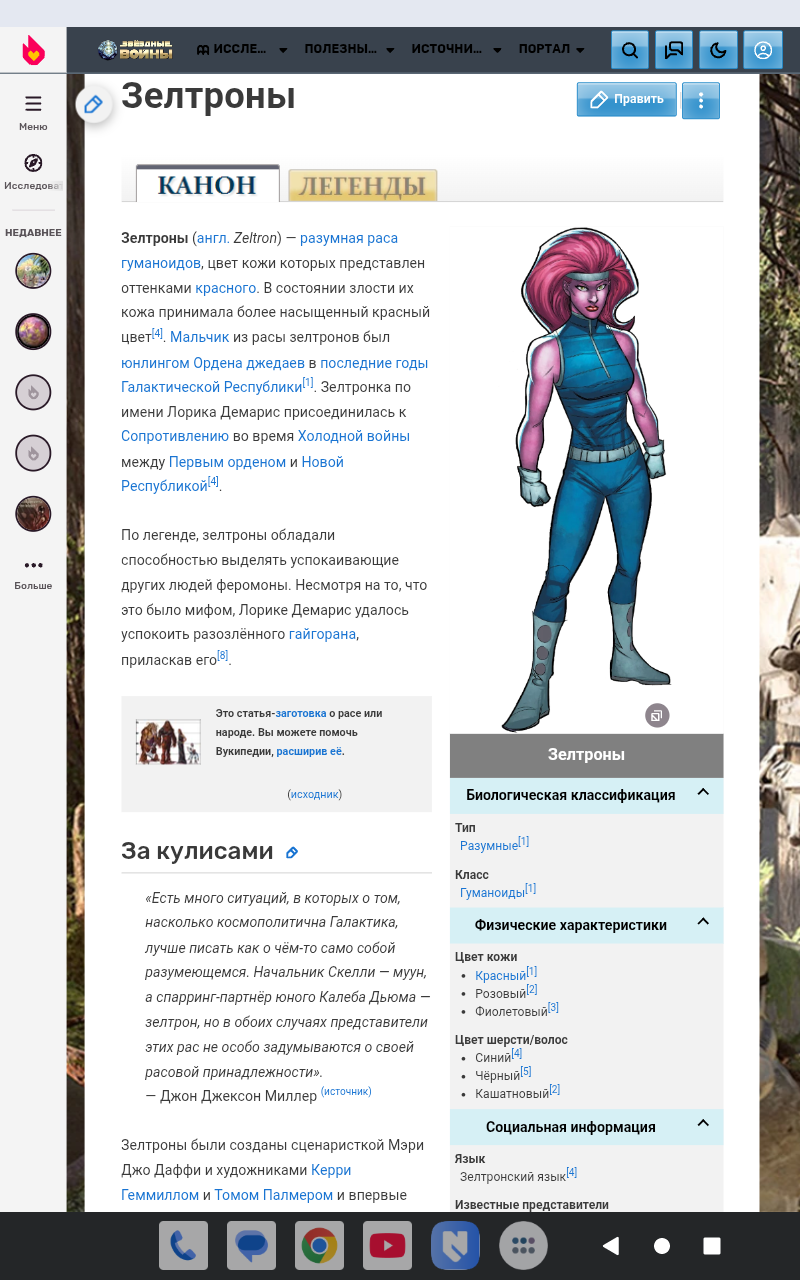Click the Звёздные Войны wiki logo
The height and width of the screenshot is (1280, 800).
click(135, 49)
